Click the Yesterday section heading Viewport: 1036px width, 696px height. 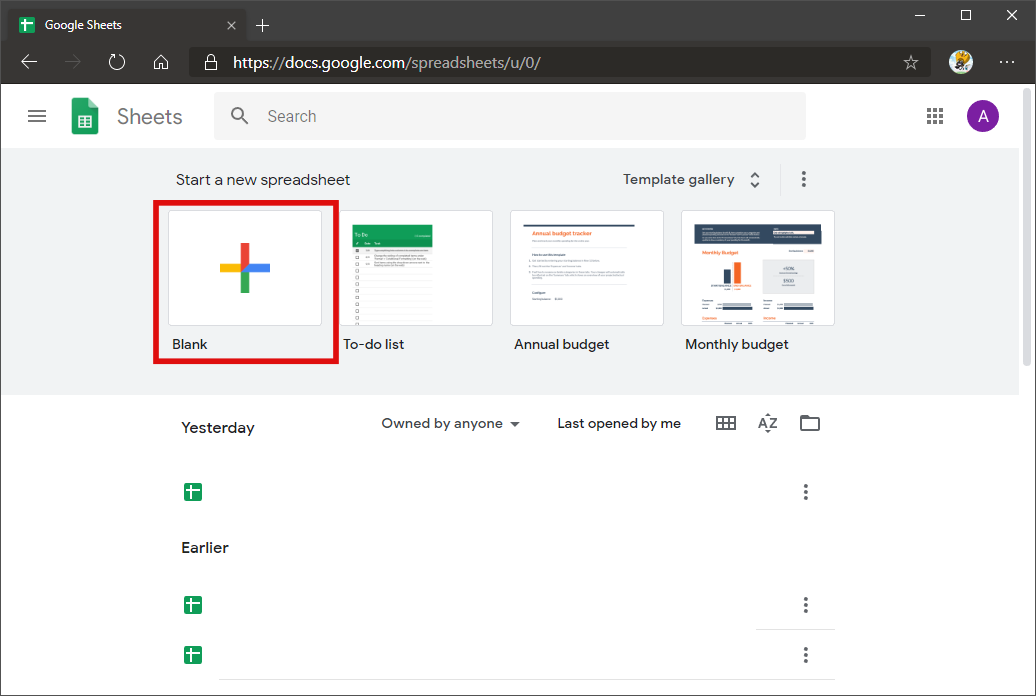click(218, 428)
